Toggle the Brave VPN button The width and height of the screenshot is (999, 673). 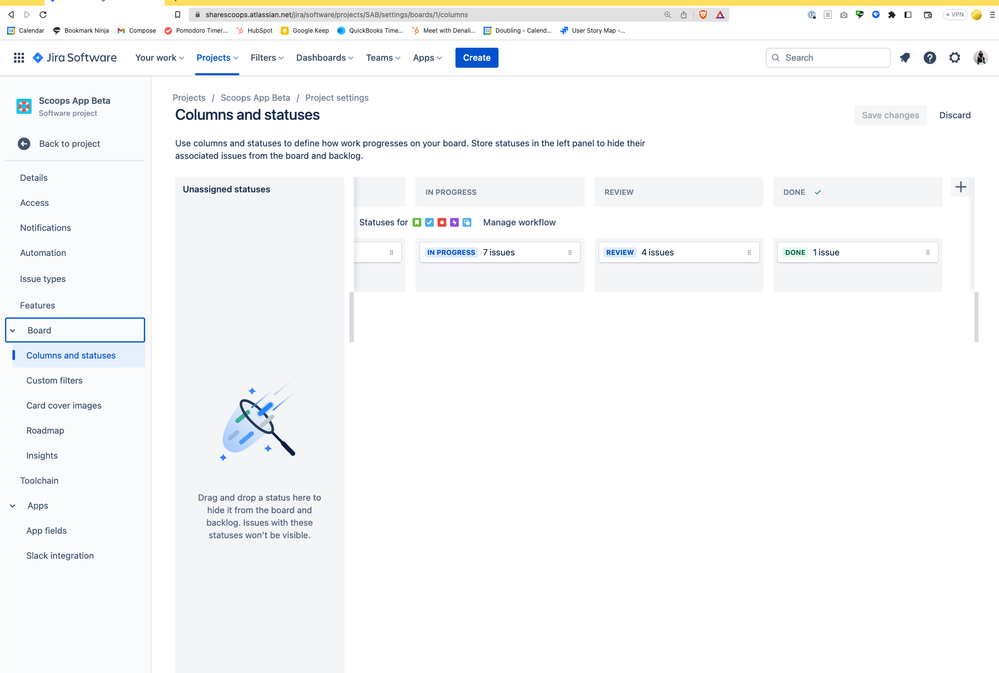(x=954, y=15)
